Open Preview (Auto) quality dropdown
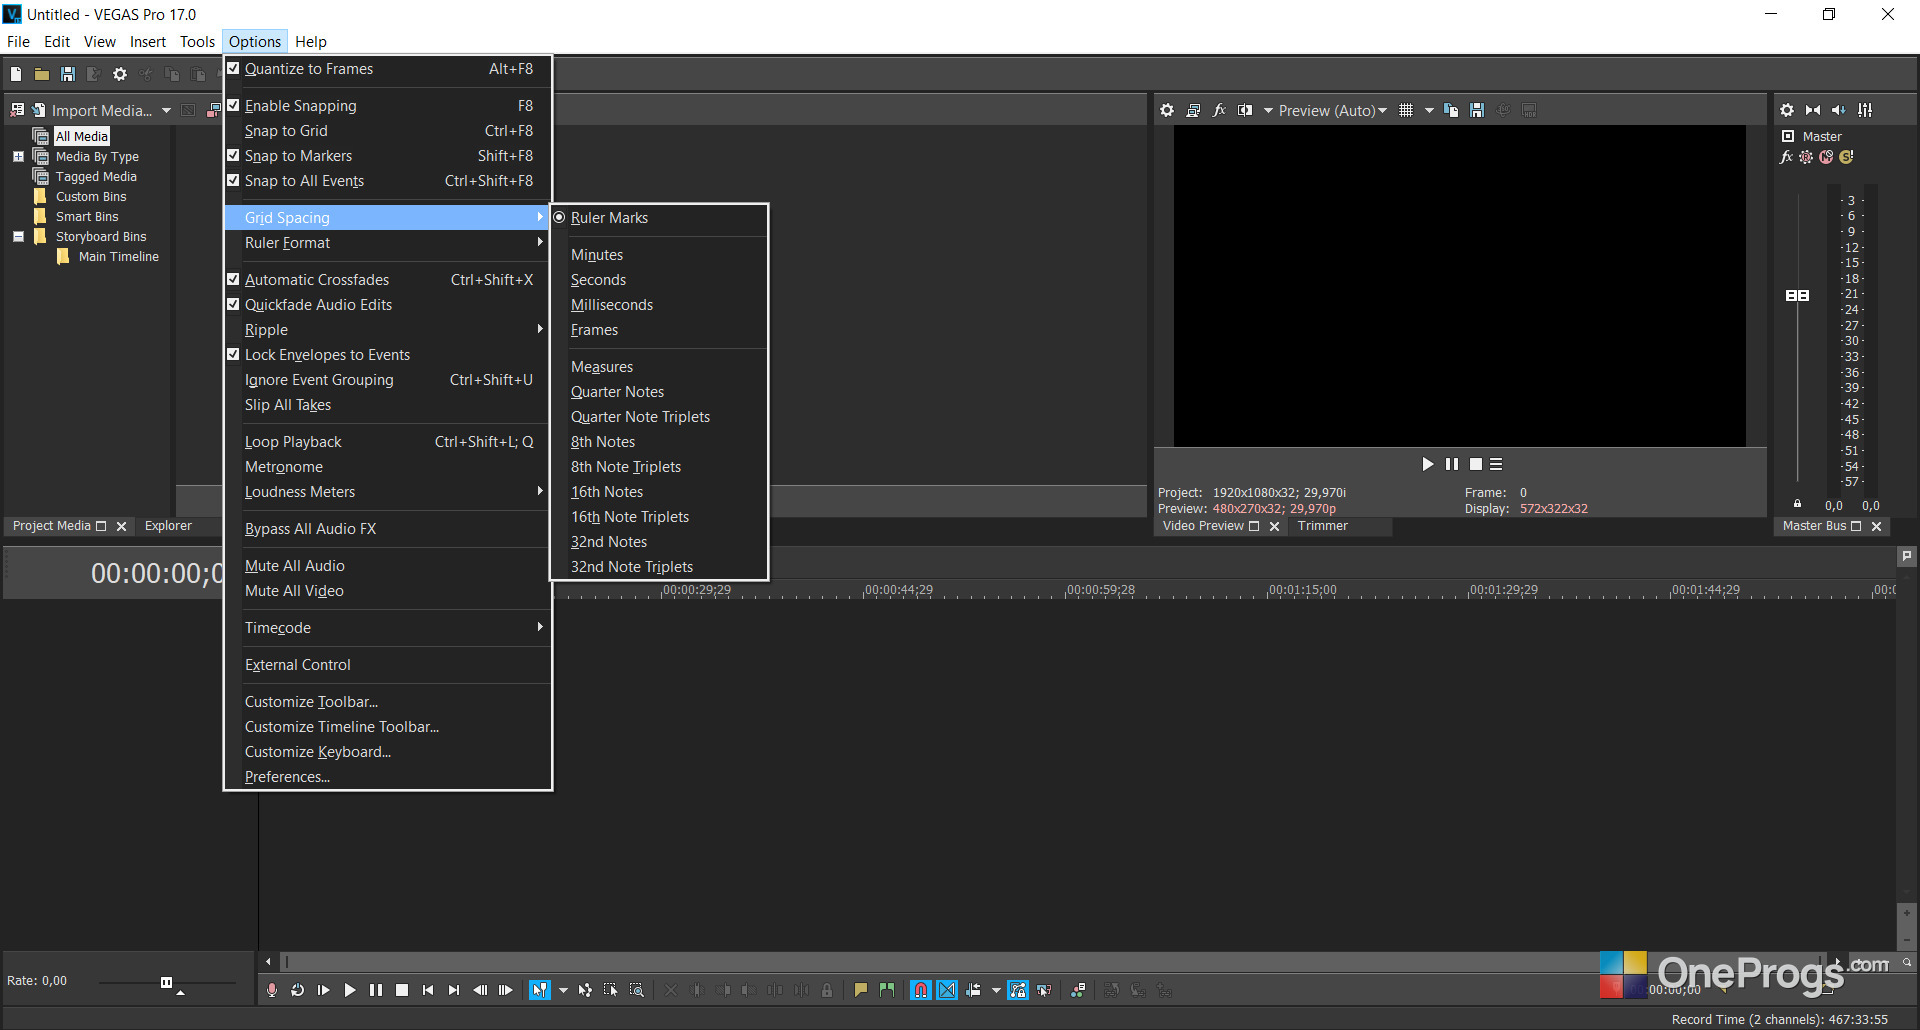This screenshot has height=1030, width=1920. coord(1332,111)
